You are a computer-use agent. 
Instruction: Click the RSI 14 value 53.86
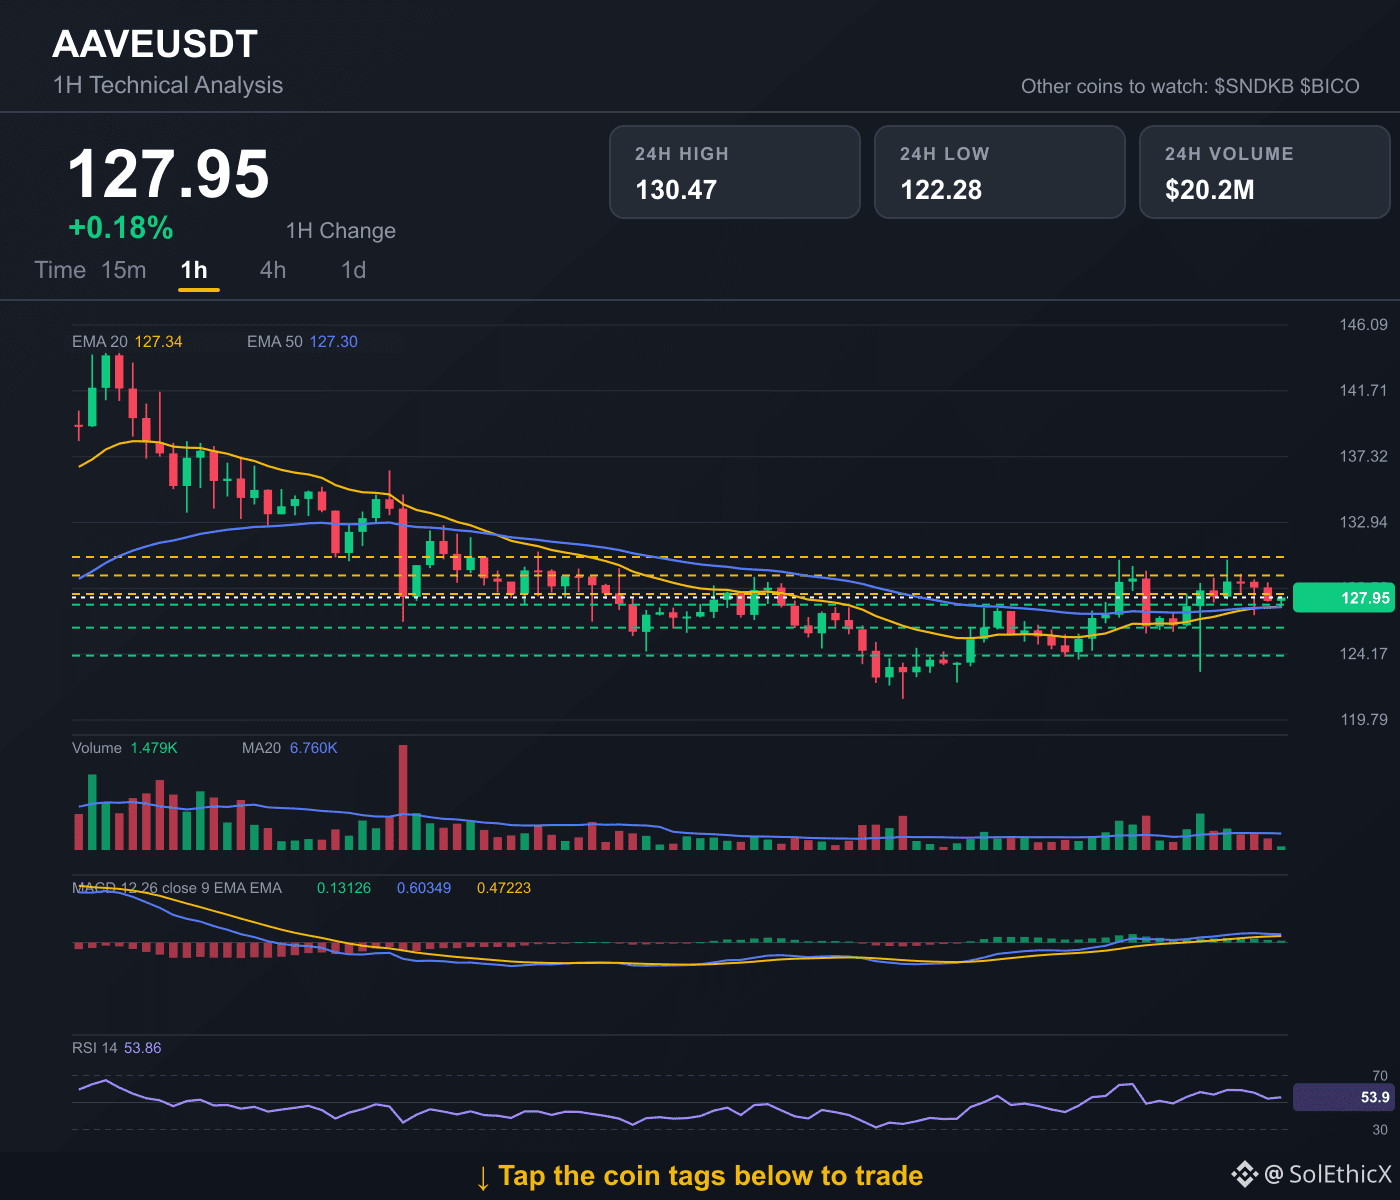(x=143, y=1048)
